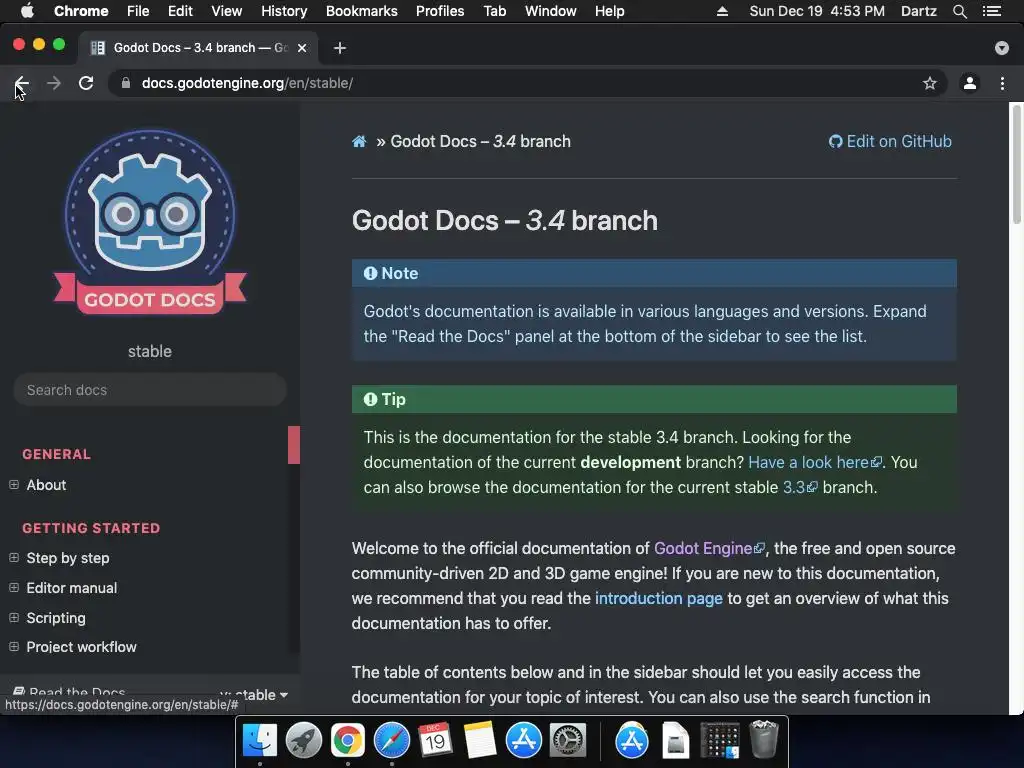Open the Chrome profile avatar menu
1024x768 pixels.
pos(970,83)
